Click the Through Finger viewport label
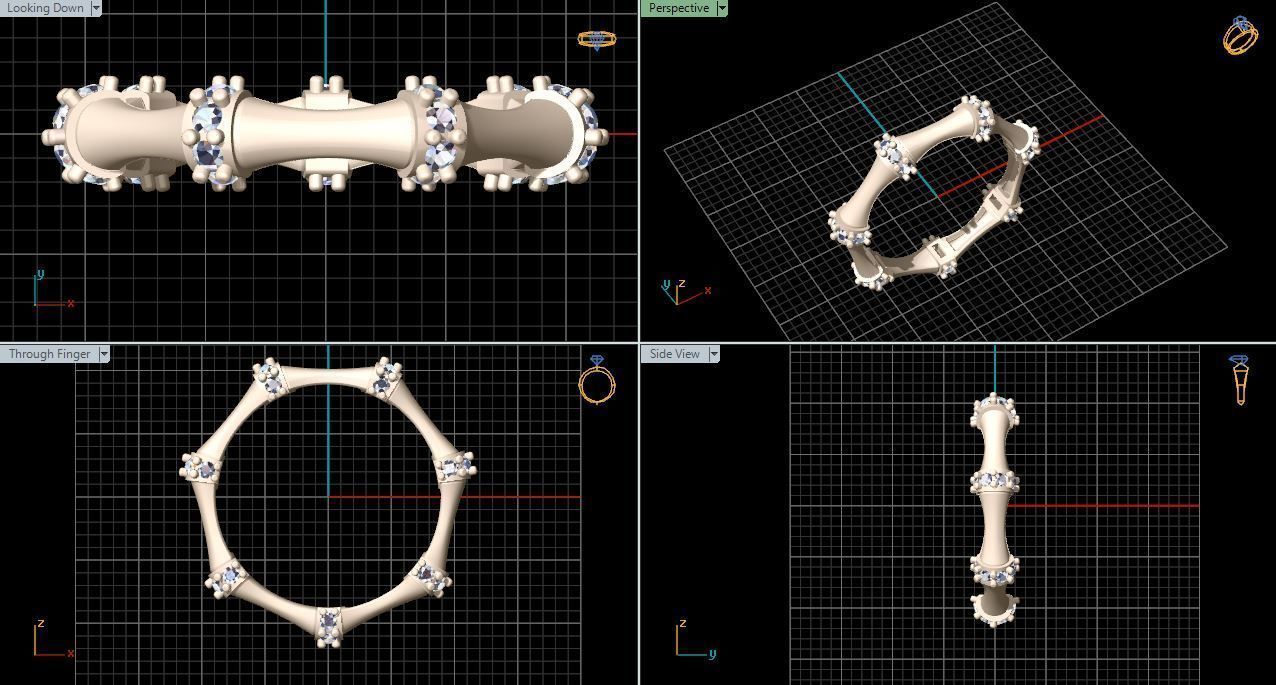This screenshot has width=1276, height=685. [49, 354]
